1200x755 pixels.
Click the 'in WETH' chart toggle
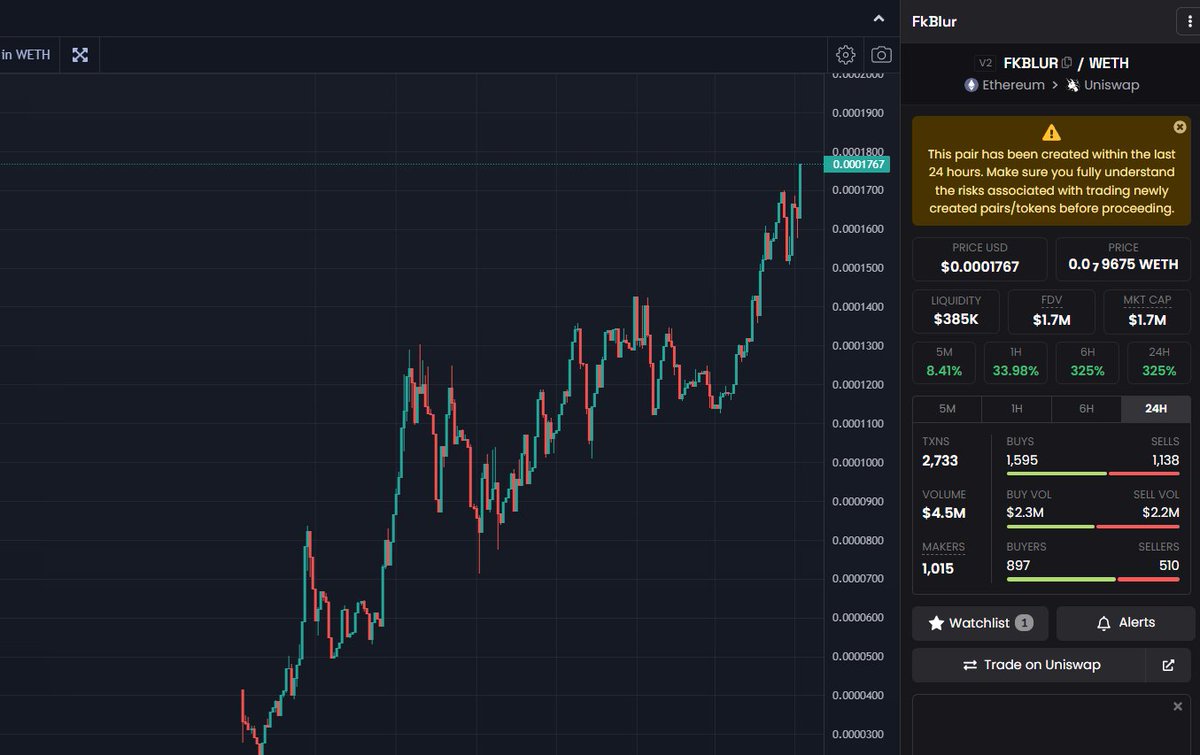coord(26,55)
